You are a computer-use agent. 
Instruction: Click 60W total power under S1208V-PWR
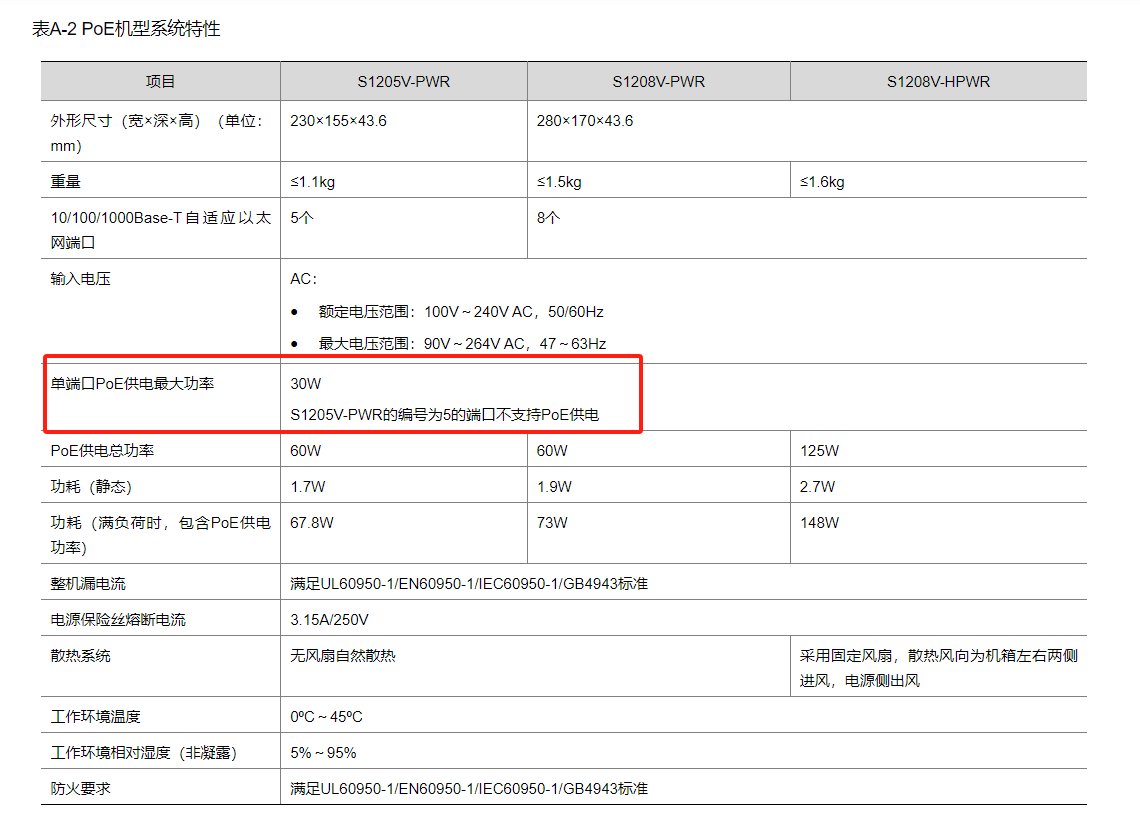tap(552, 451)
